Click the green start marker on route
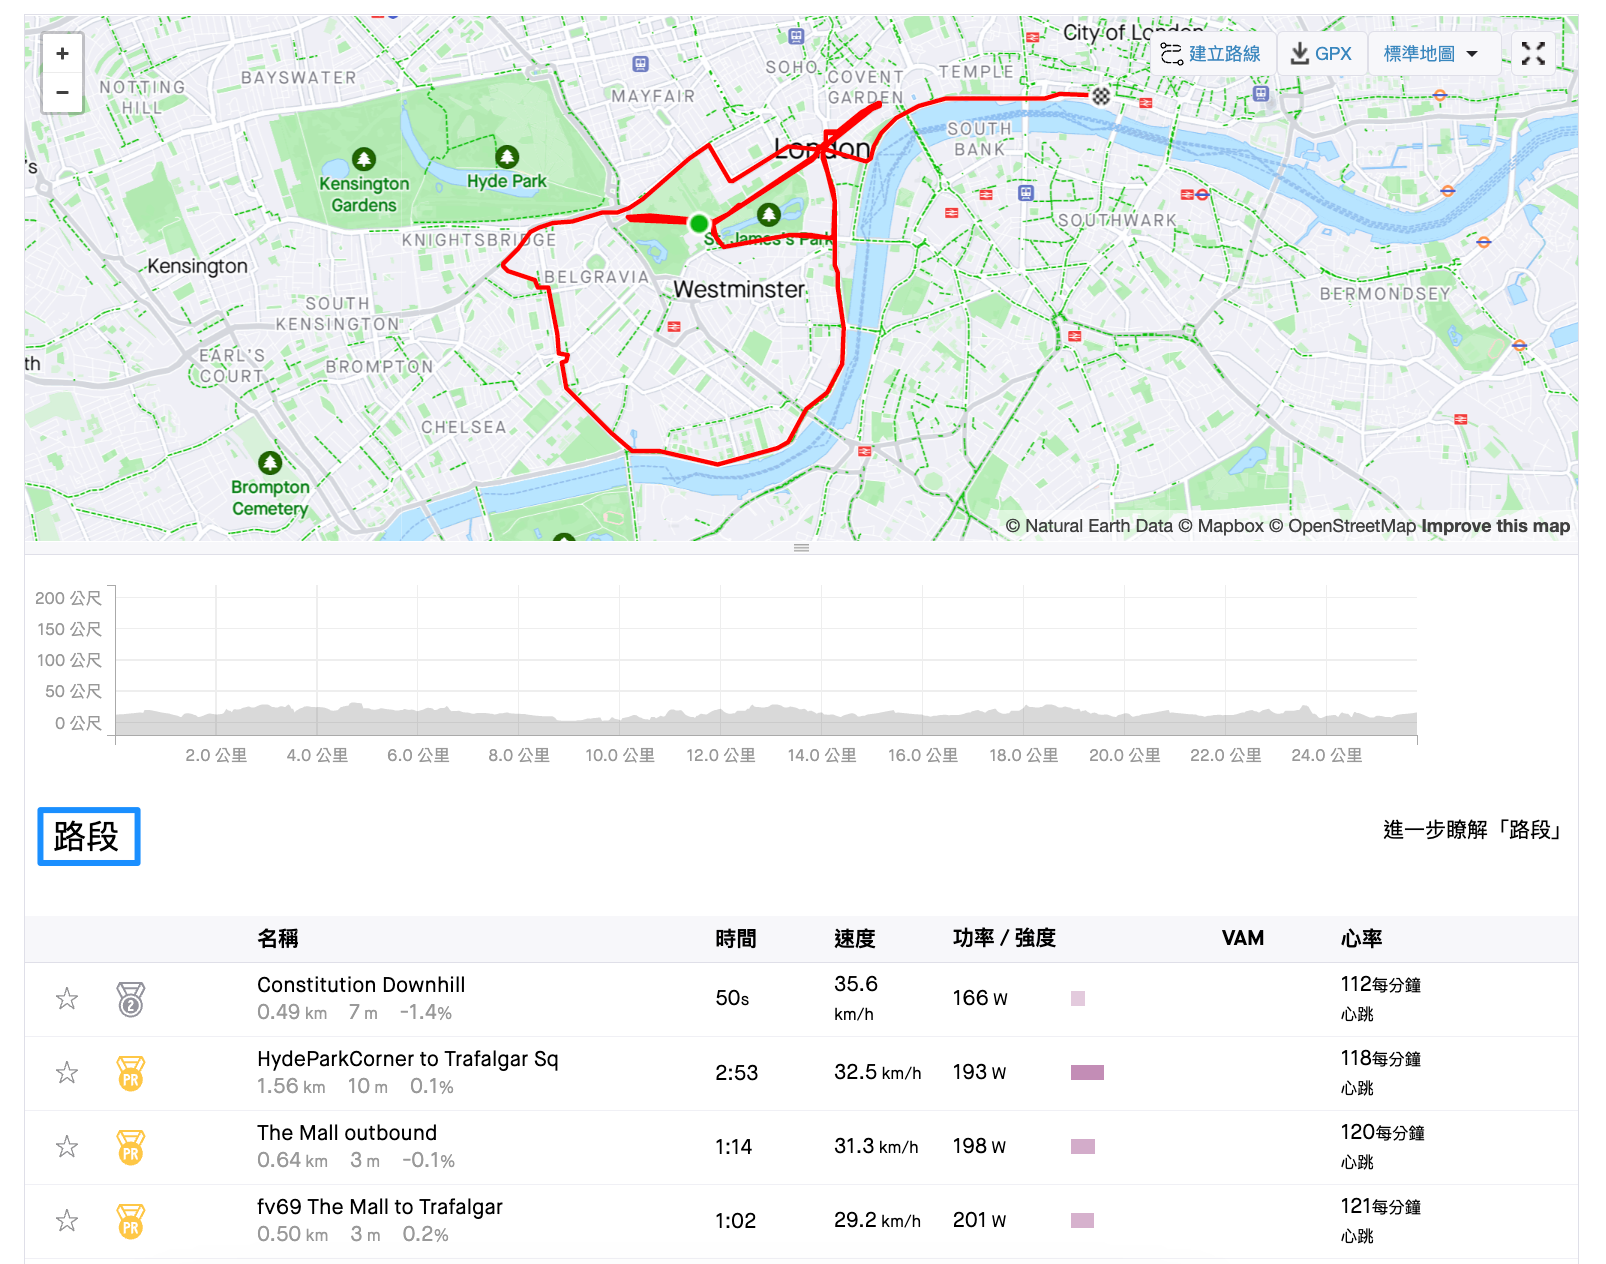This screenshot has width=1606, height=1264. pyautogui.click(x=699, y=223)
